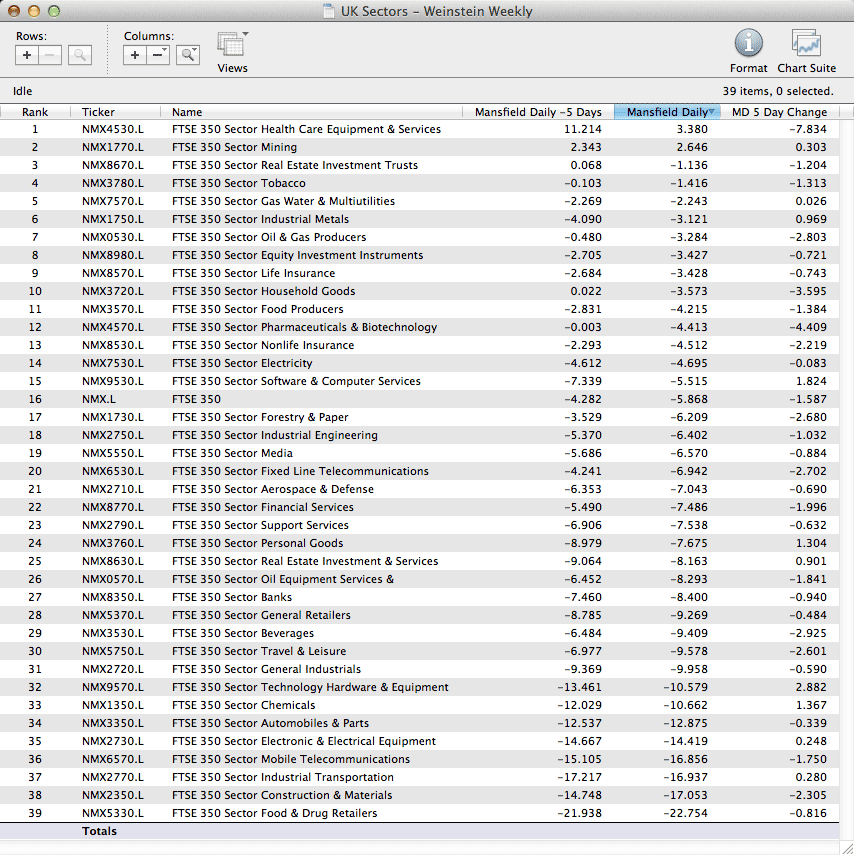Click the Rows search magnifier icon
Image resolution: width=854 pixels, height=855 pixels.
tap(80, 56)
